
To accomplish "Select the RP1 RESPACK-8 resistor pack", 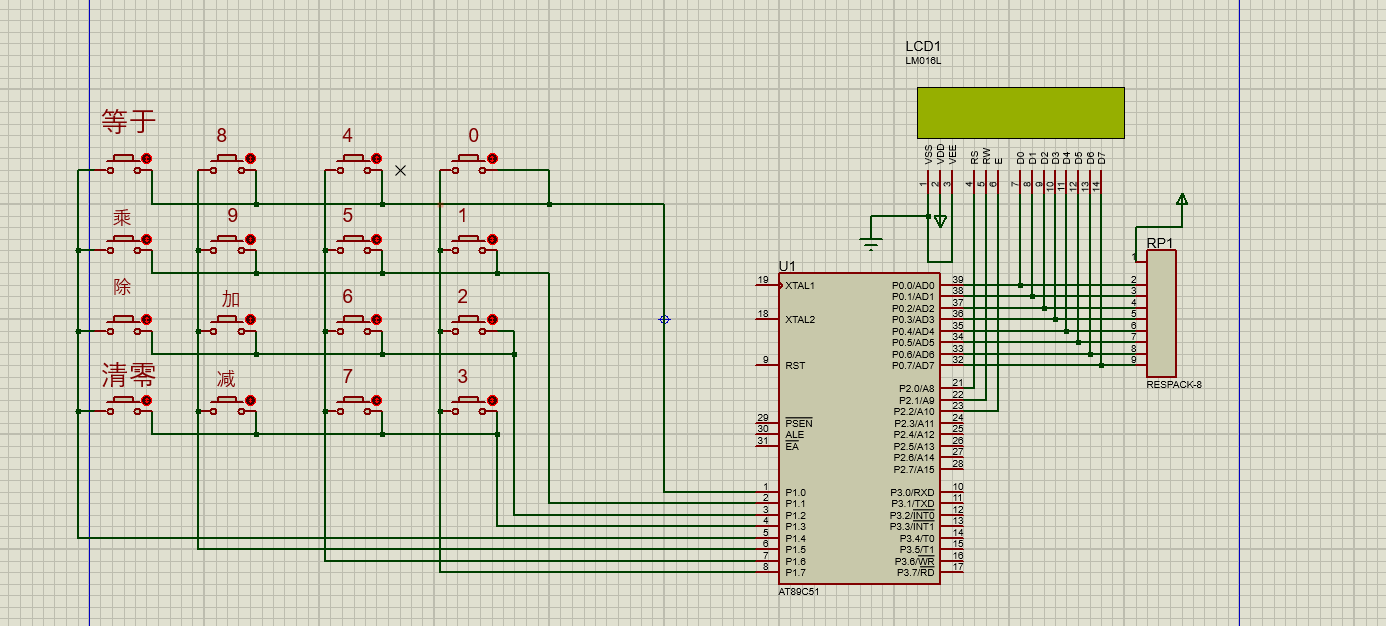I will (1161, 313).
